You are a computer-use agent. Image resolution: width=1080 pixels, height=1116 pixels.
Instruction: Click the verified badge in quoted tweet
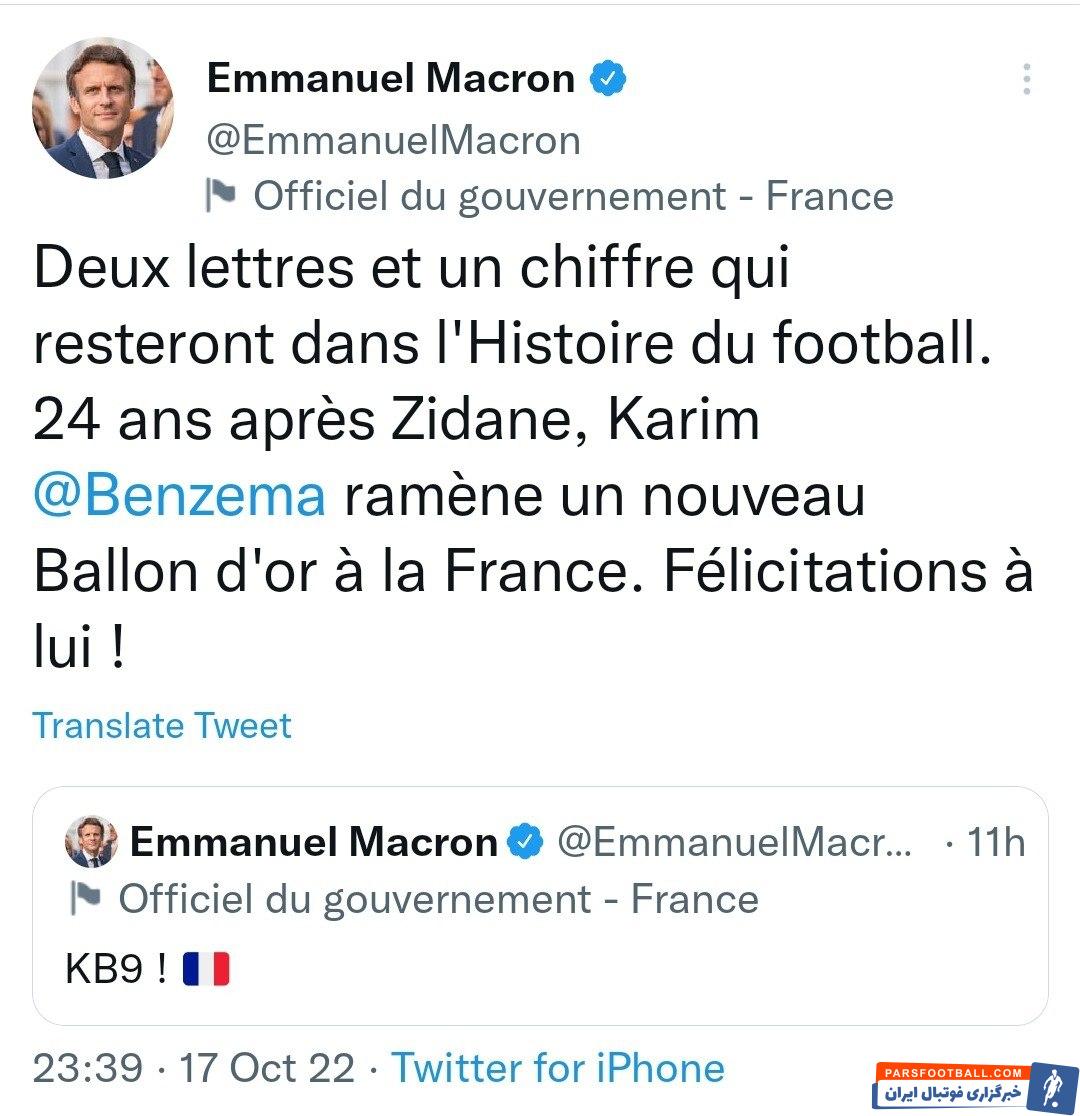pyautogui.click(x=525, y=842)
